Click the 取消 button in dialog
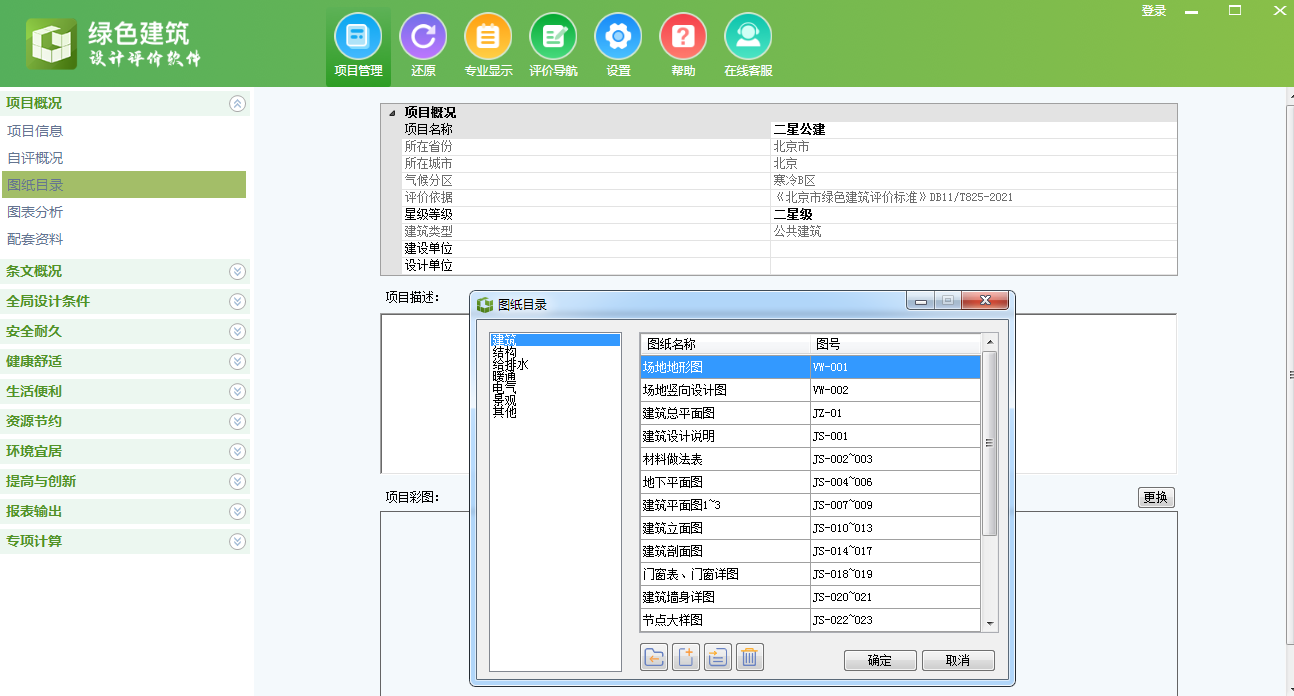Viewport: 1294px width, 696px height. tap(958, 661)
